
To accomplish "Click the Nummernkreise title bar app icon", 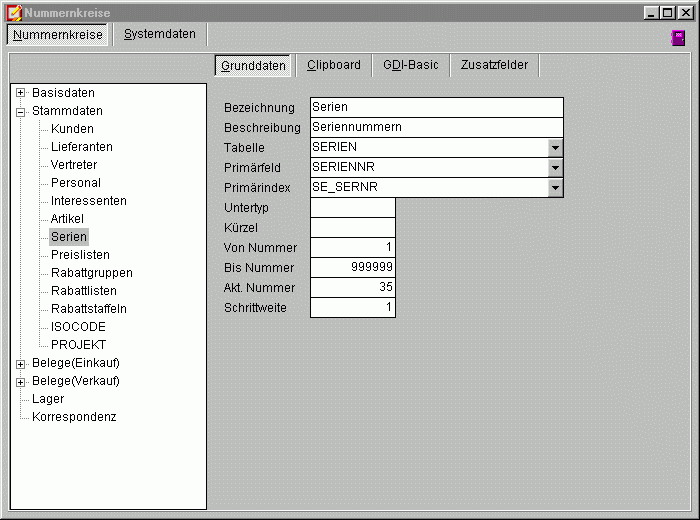I will [14, 13].
